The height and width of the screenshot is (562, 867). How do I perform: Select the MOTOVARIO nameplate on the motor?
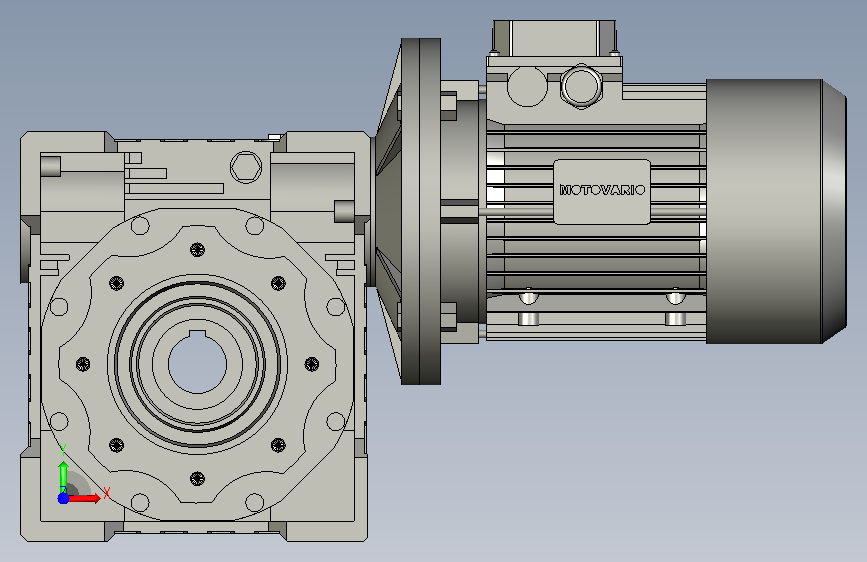click(x=602, y=192)
